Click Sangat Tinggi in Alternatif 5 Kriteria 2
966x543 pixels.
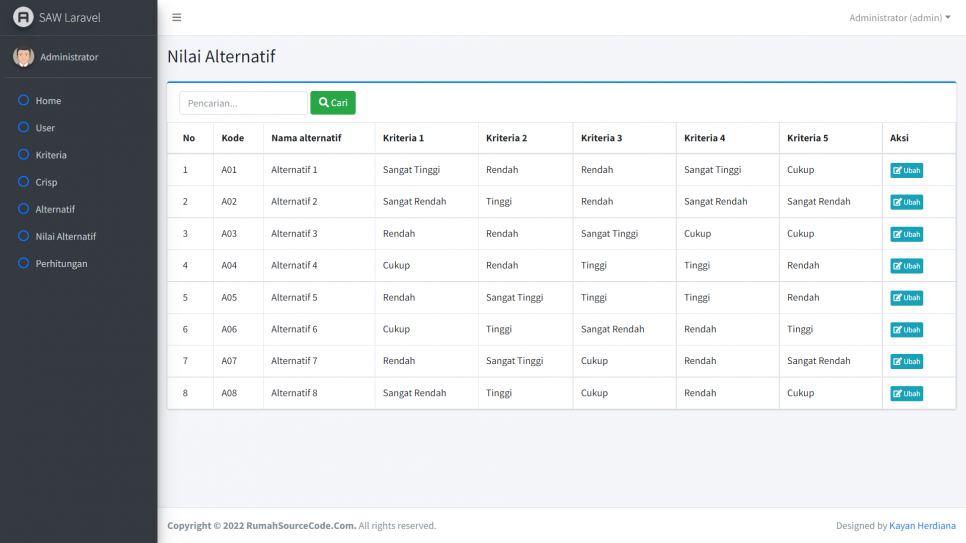pos(514,297)
